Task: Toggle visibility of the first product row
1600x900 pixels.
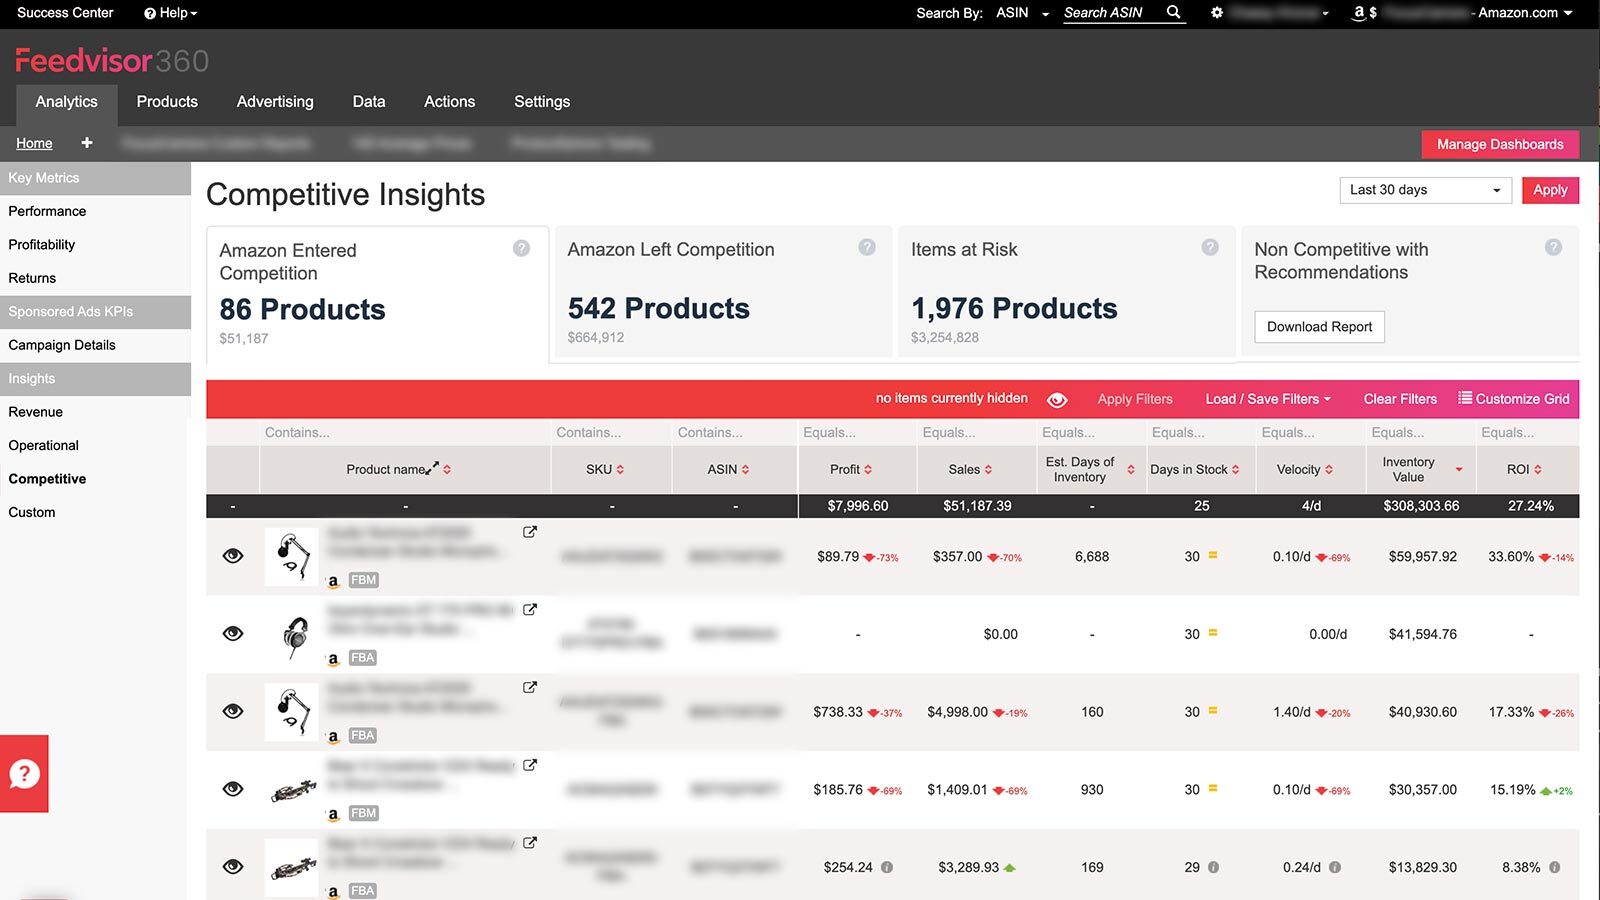Action: pyautogui.click(x=233, y=556)
